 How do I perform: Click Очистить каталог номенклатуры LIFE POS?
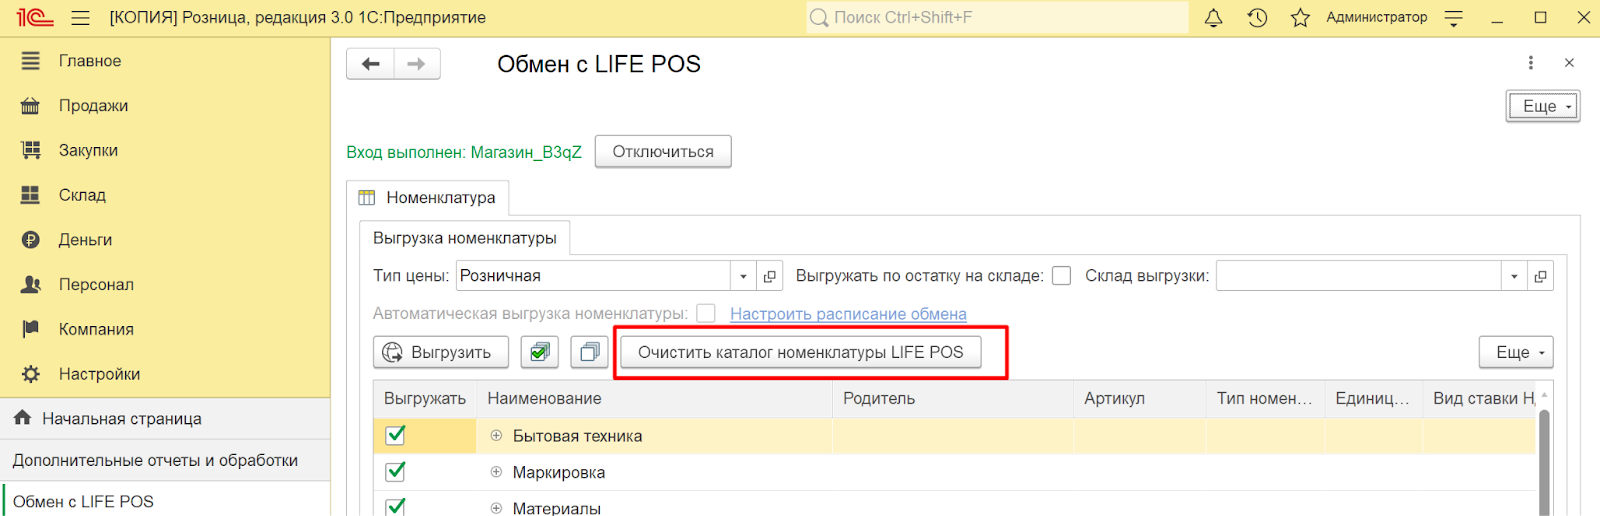tap(800, 352)
